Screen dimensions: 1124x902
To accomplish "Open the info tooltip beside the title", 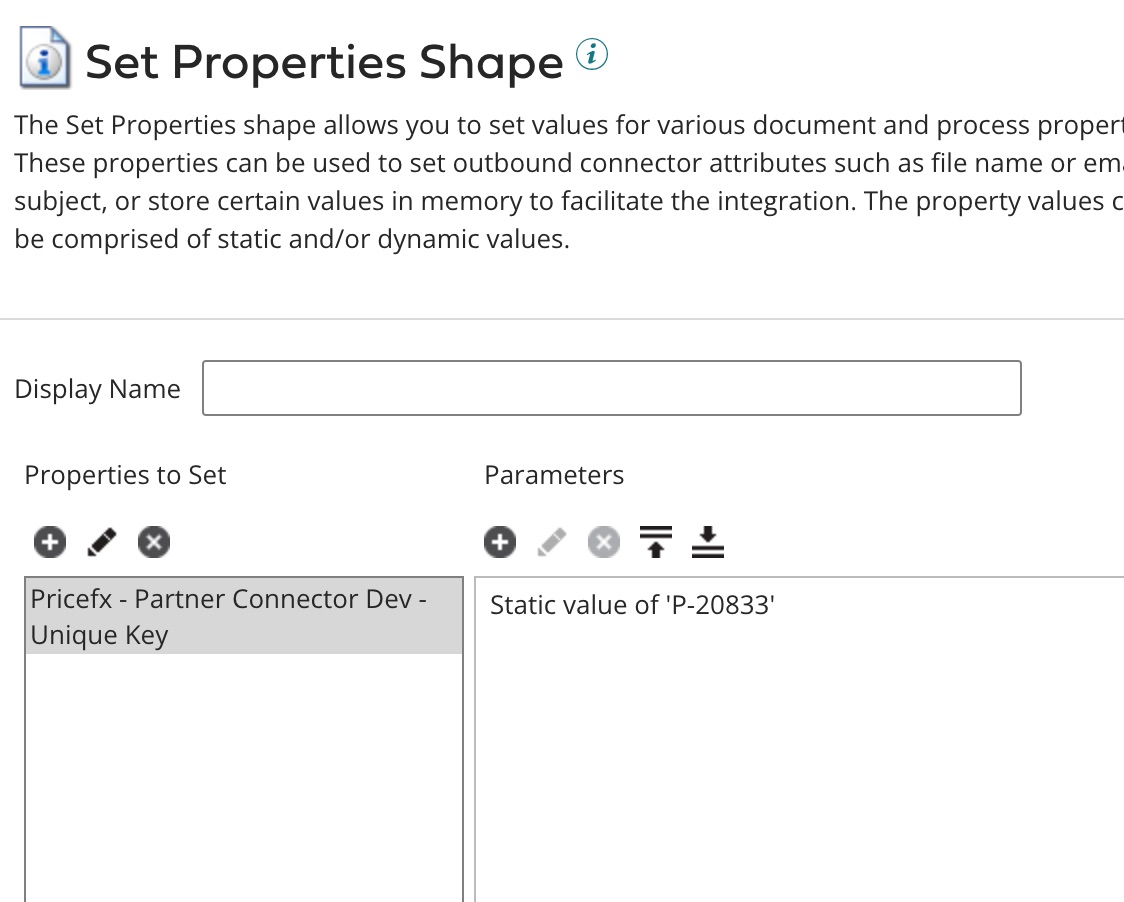I will coord(593,54).
